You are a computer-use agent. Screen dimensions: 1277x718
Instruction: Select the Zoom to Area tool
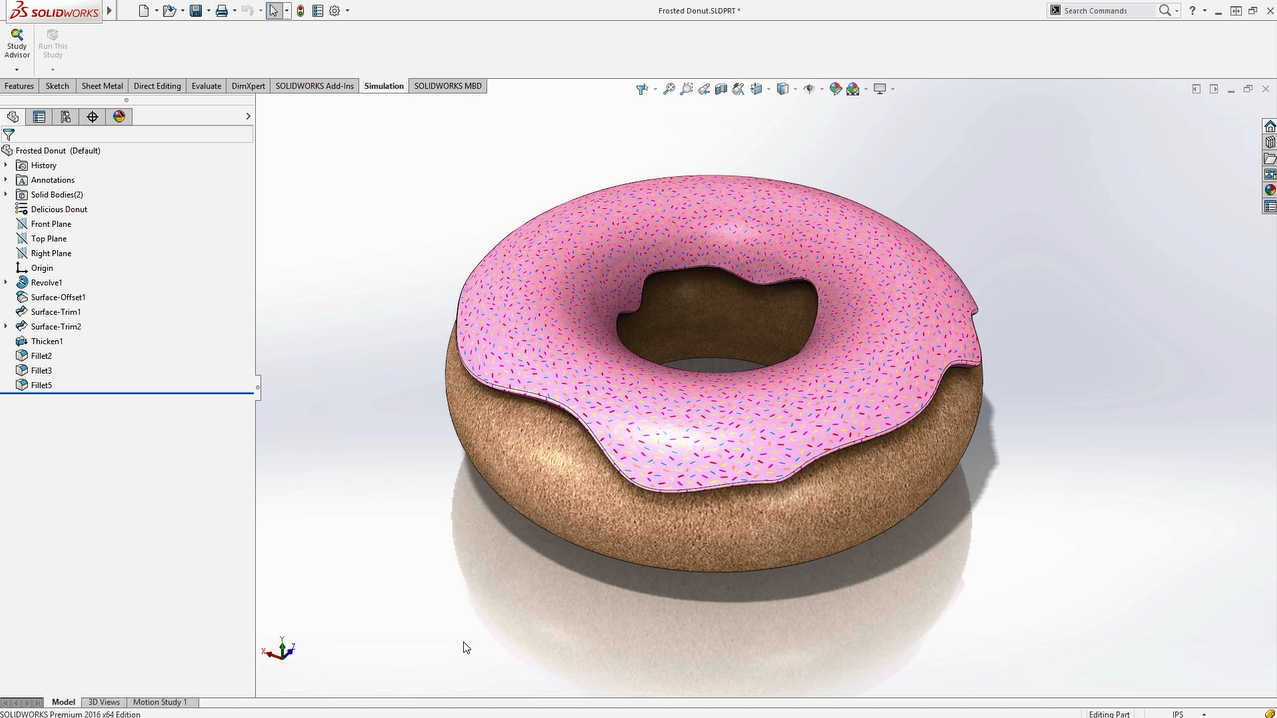click(686, 89)
